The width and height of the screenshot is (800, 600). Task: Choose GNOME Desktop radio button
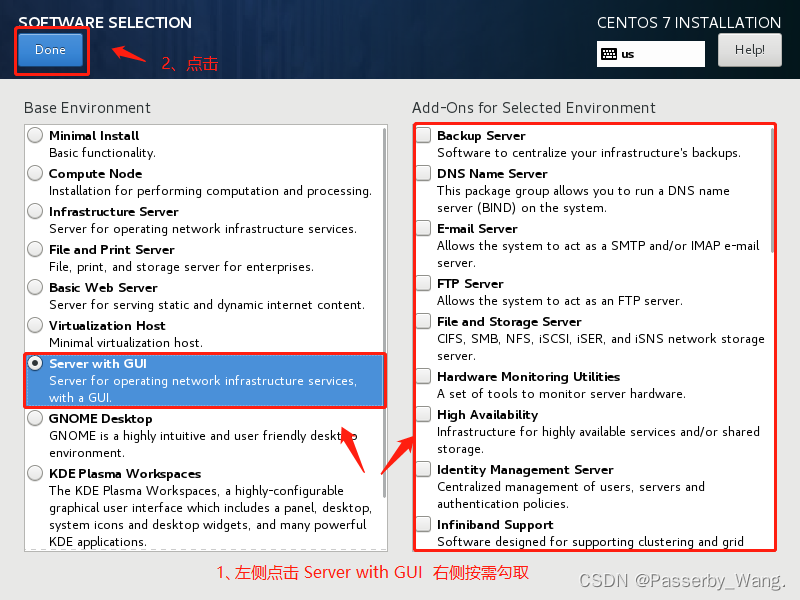35,418
